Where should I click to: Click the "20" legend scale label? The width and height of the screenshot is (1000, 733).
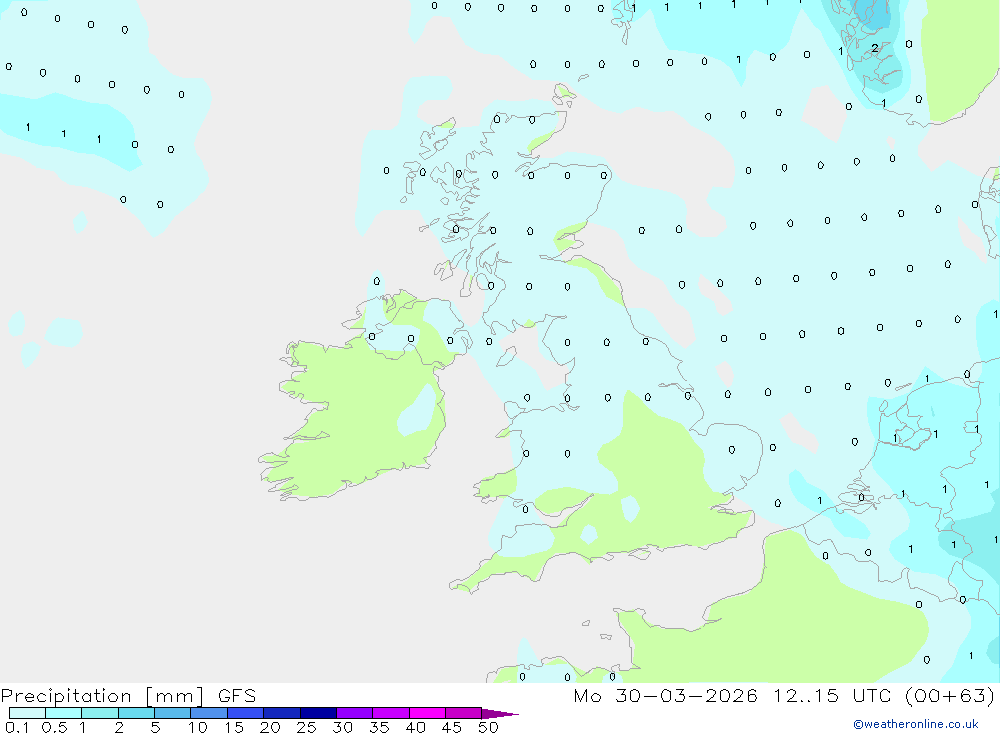[x=270, y=727]
